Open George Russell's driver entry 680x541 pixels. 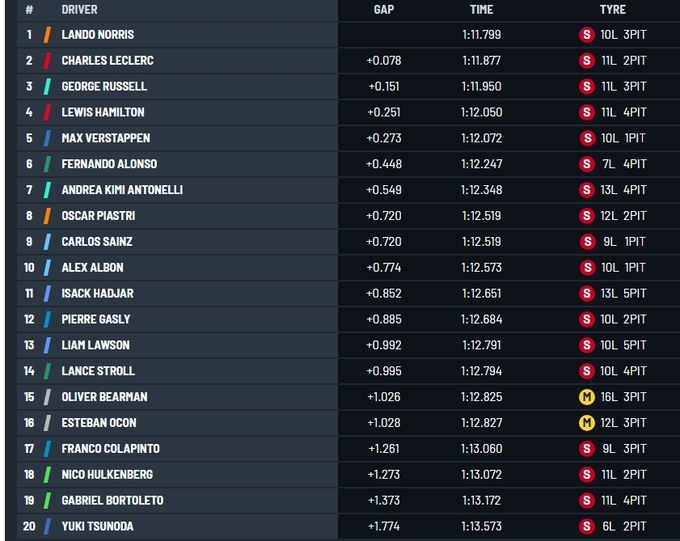[x=104, y=87]
